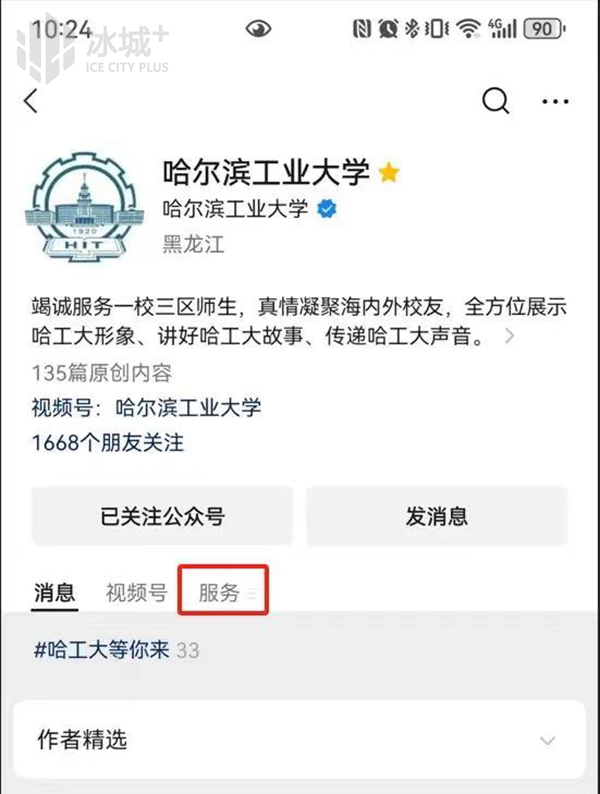Toggle follow via 已关注公众号 button
600x794 pixels.
coord(162,516)
